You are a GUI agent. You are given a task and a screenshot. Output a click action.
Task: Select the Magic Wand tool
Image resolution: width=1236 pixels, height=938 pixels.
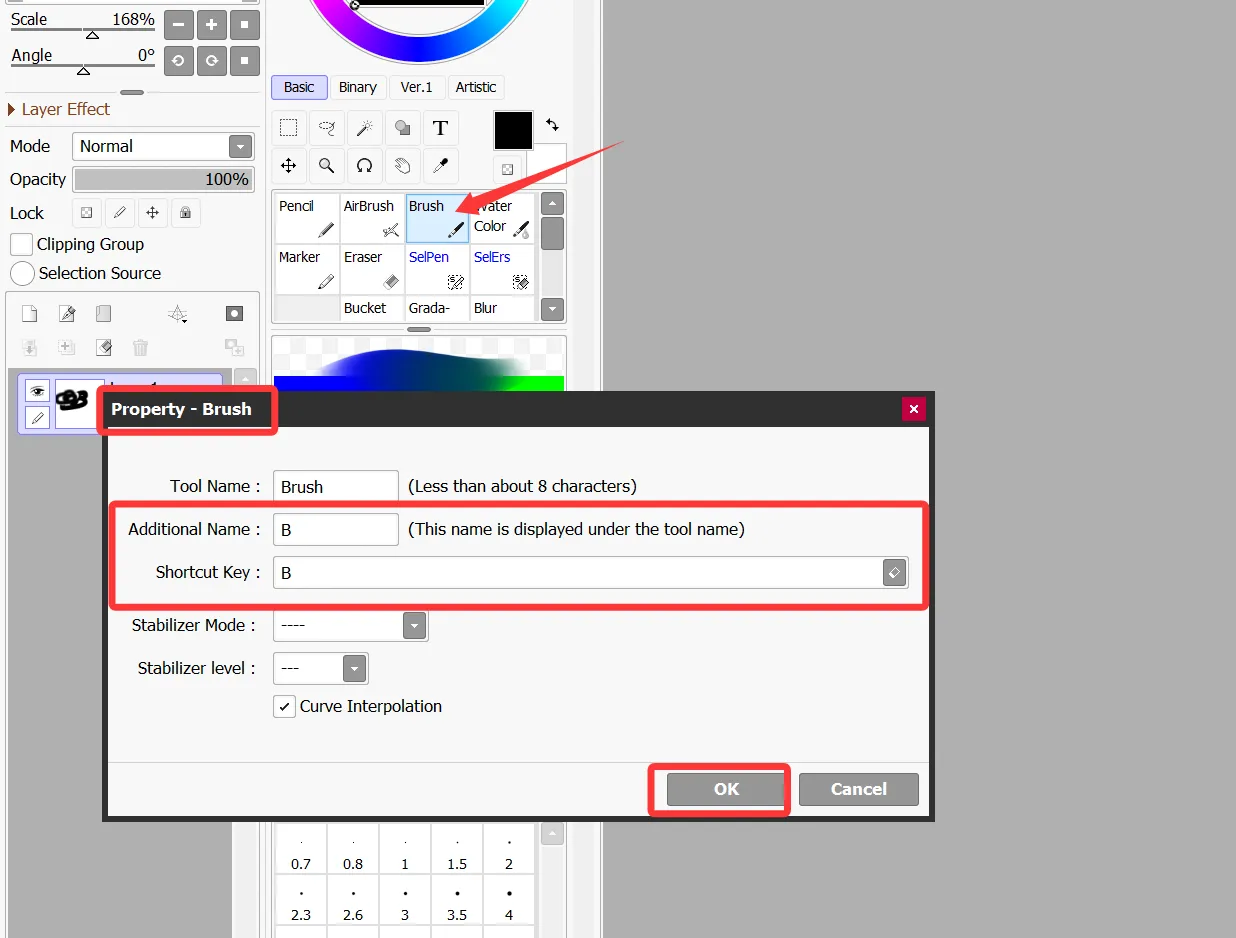pos(364,128)
